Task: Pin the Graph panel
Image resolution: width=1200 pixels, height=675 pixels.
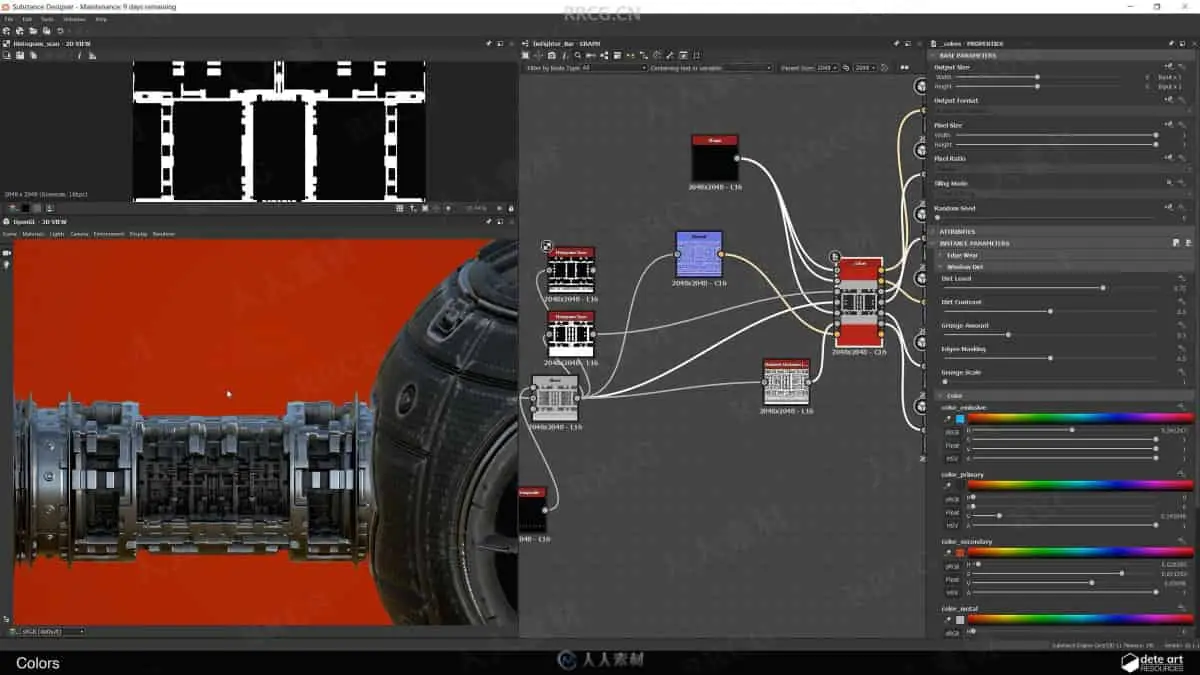Action: 896,44
